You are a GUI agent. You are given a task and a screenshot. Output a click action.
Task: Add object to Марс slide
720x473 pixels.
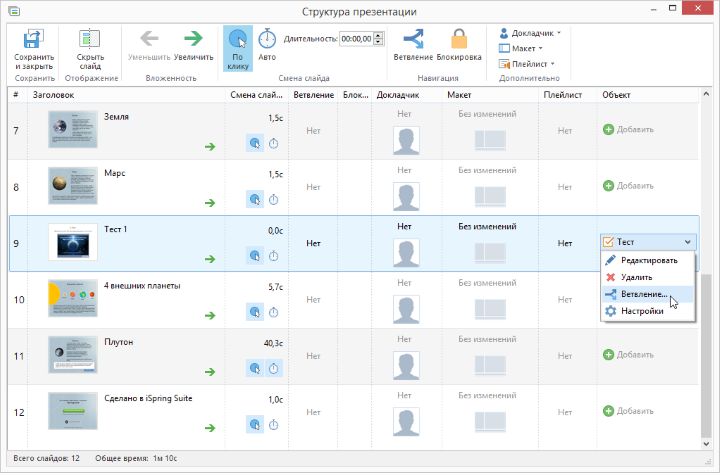(628, 186)
